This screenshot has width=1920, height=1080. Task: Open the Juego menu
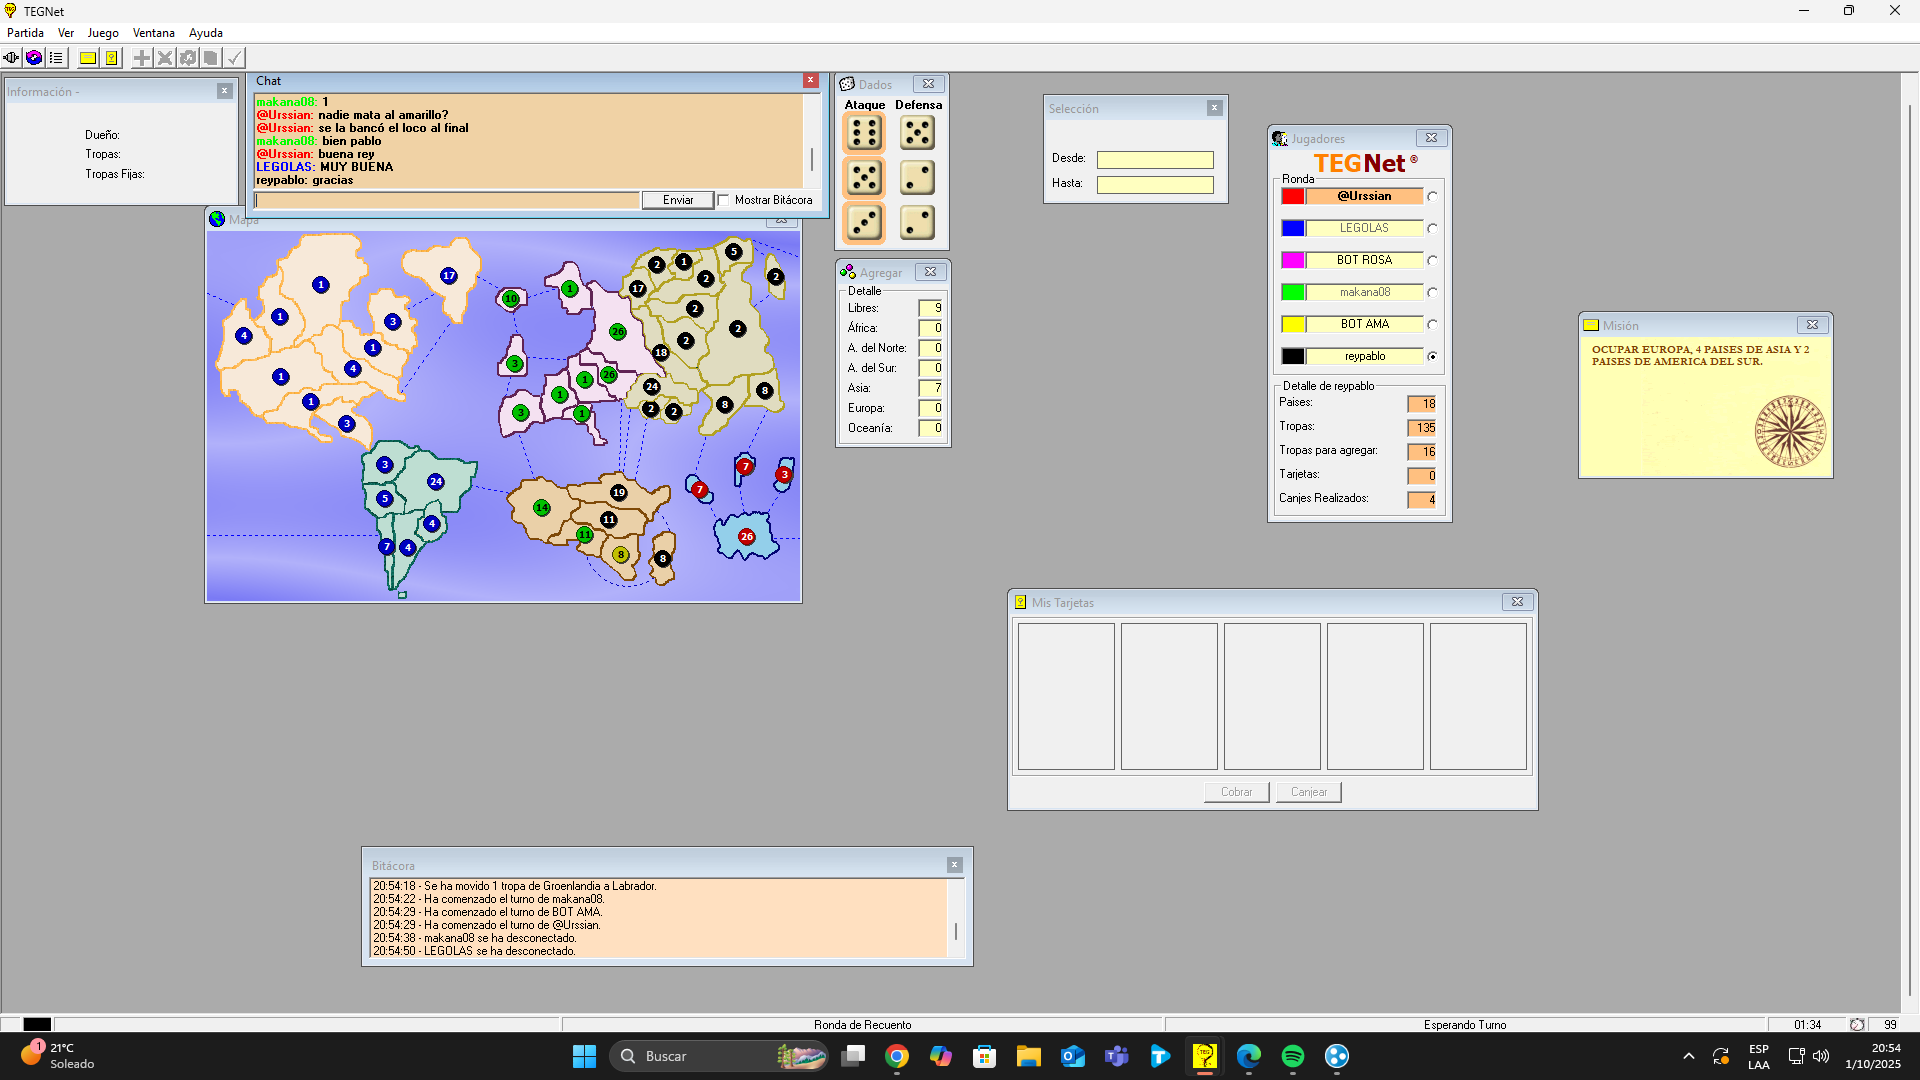[102, 33]
